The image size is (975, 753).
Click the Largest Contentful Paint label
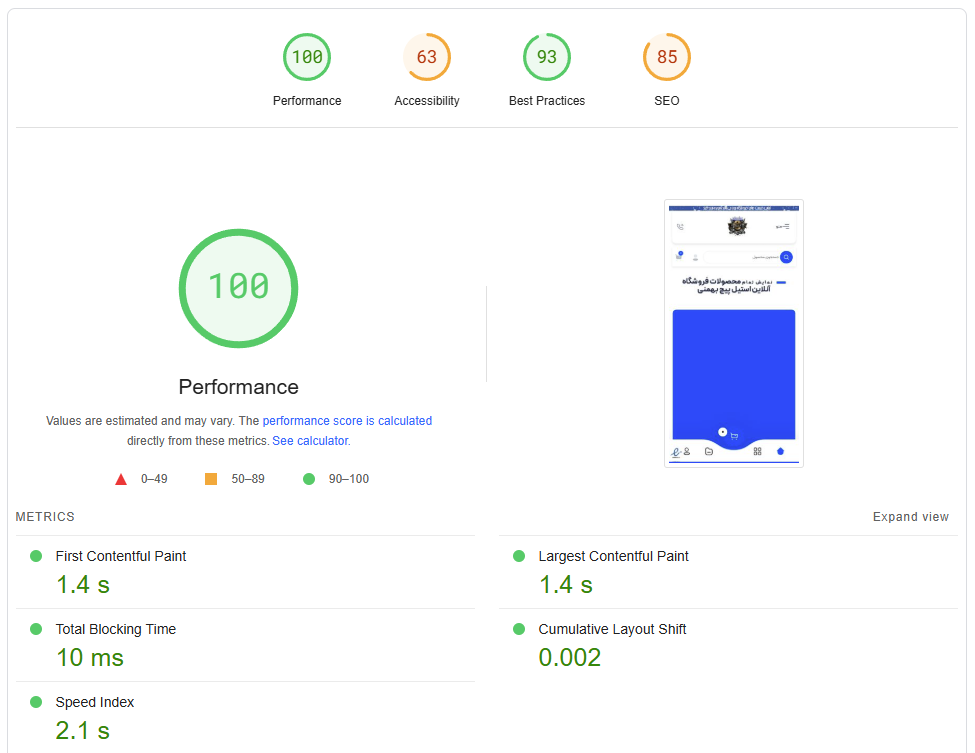613,557
